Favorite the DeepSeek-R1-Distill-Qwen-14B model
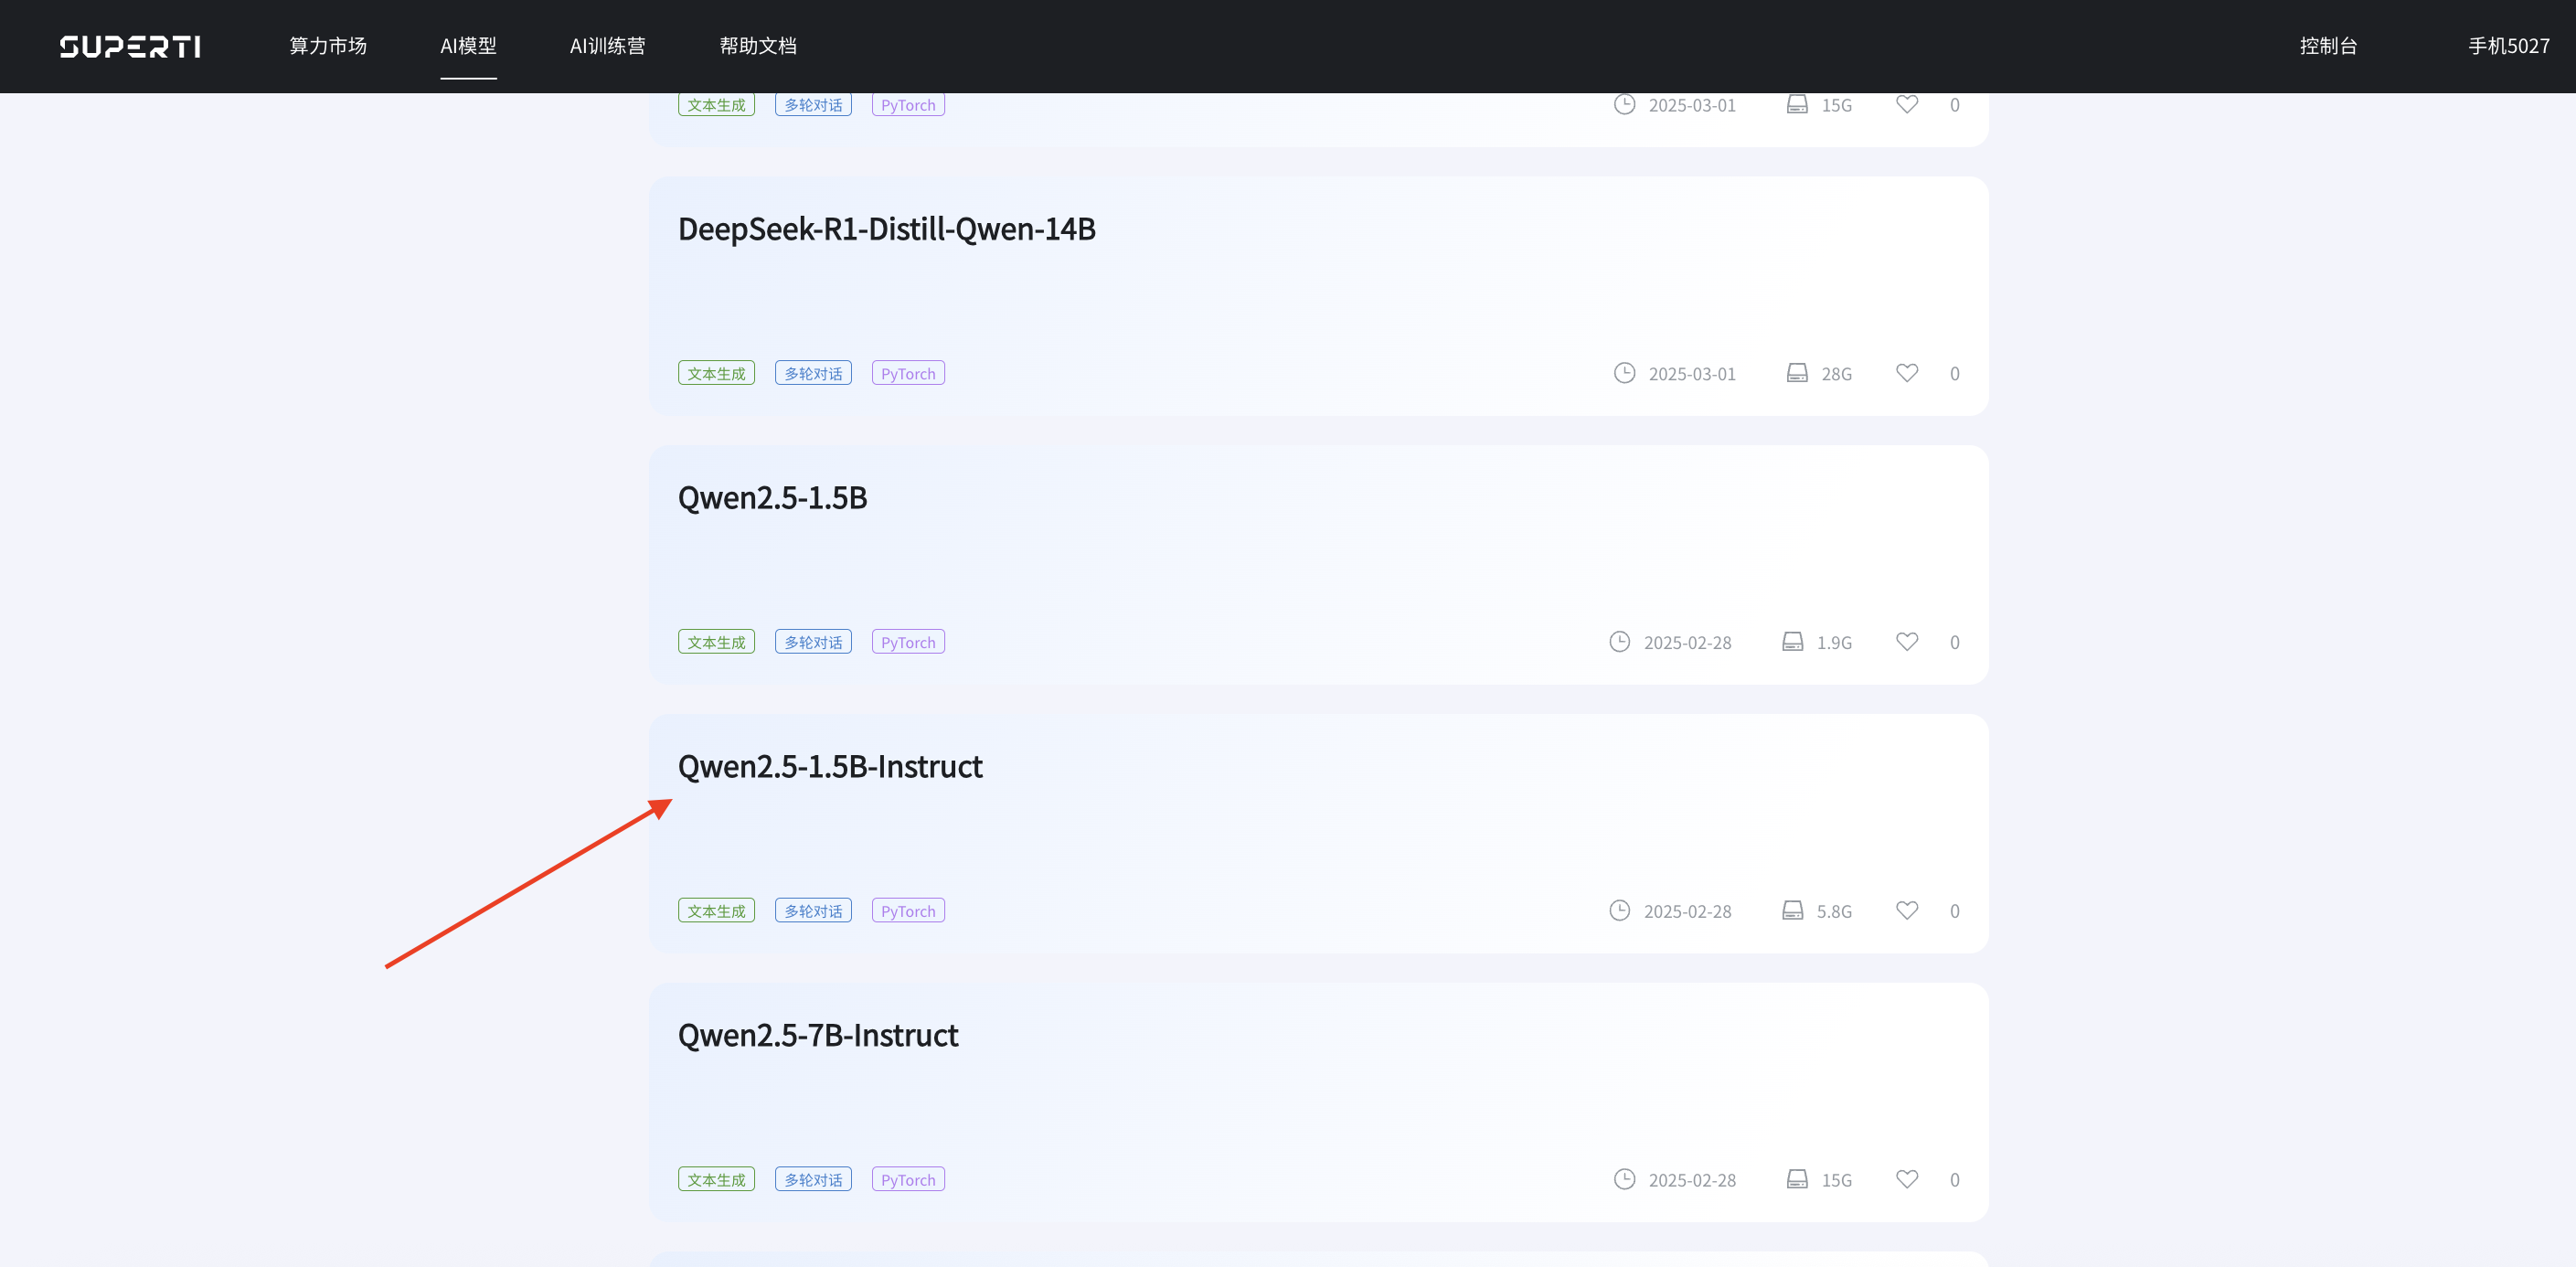 tap(1907, 373)
